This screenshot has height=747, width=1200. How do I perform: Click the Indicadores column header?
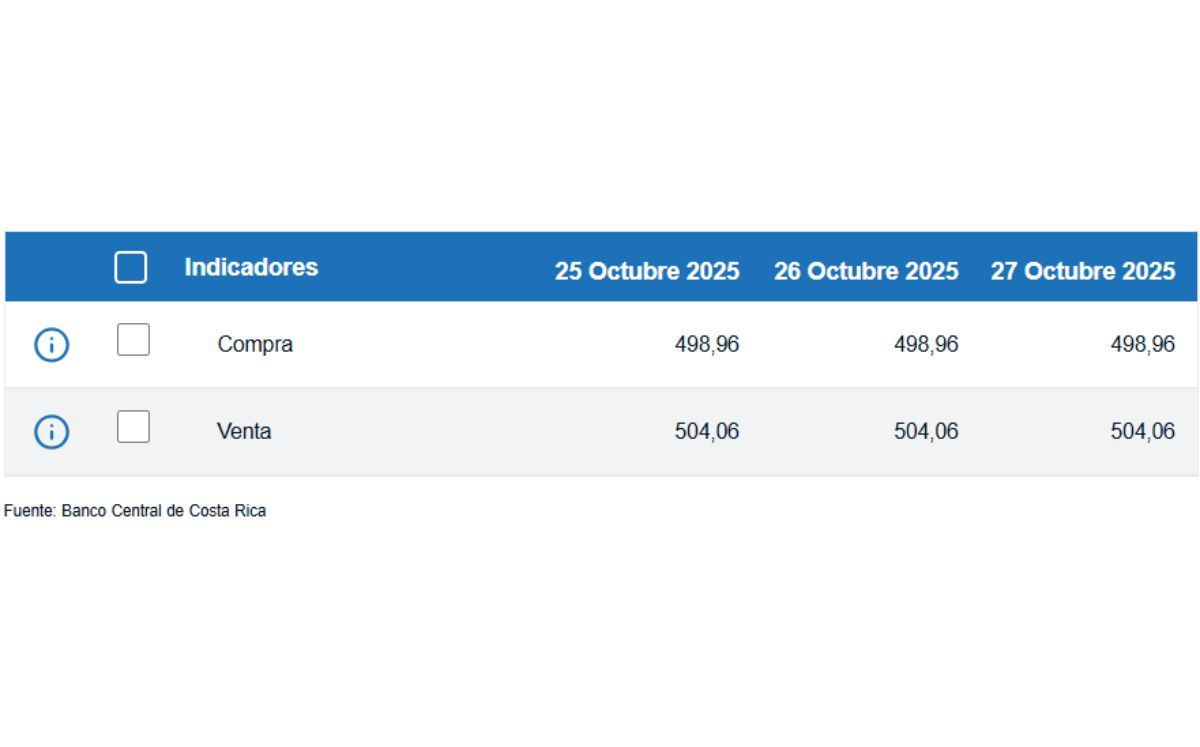click(251, 267)
